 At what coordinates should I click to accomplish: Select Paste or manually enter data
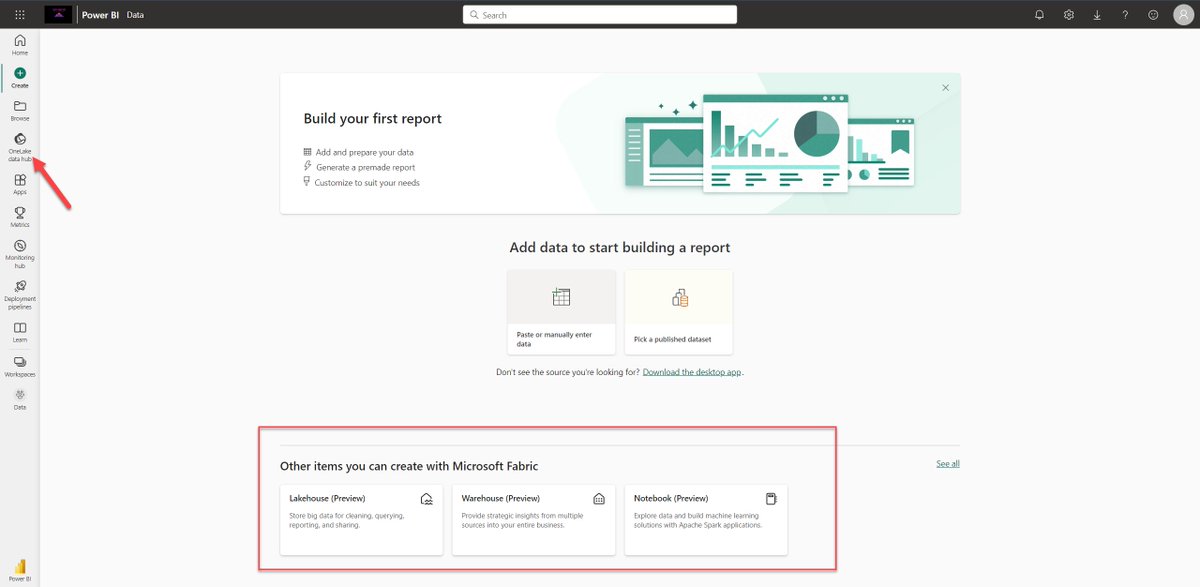click(561, 312)
